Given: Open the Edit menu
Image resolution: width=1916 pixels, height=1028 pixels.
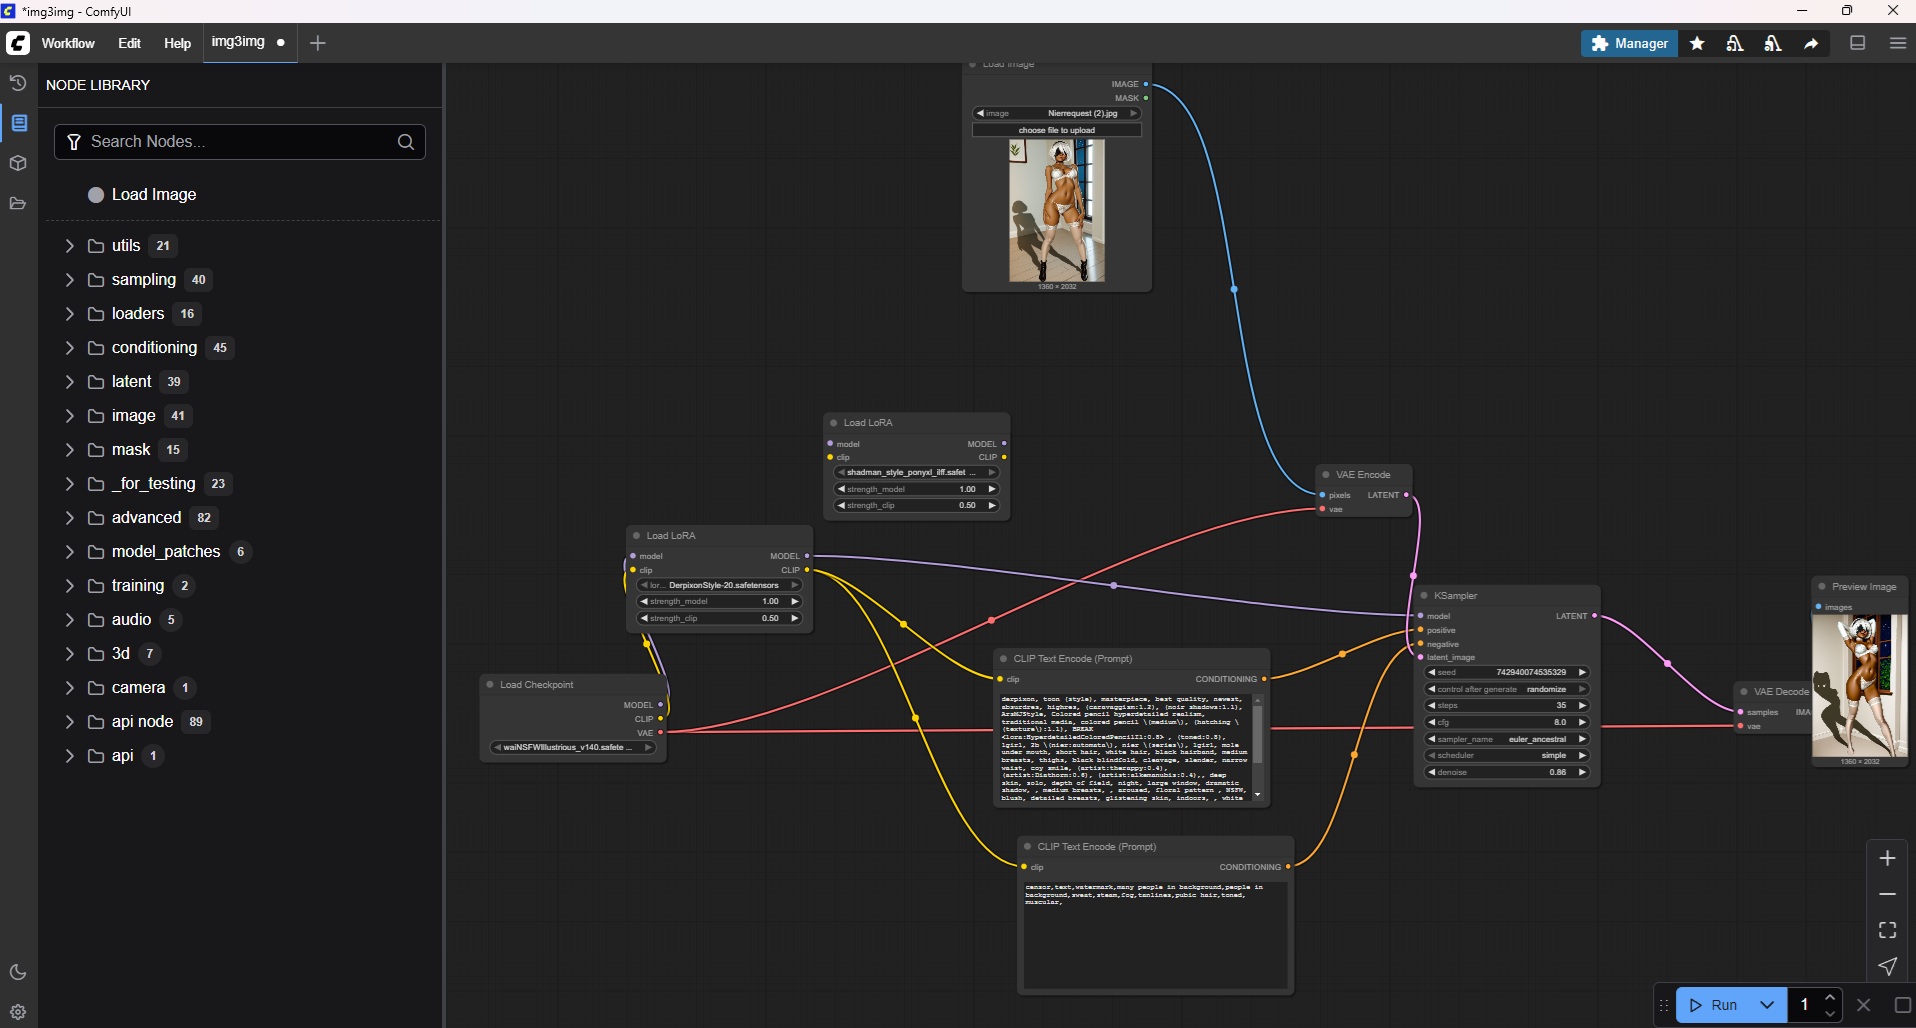Looking at the screenshot, I should click(x=130, y=43).
